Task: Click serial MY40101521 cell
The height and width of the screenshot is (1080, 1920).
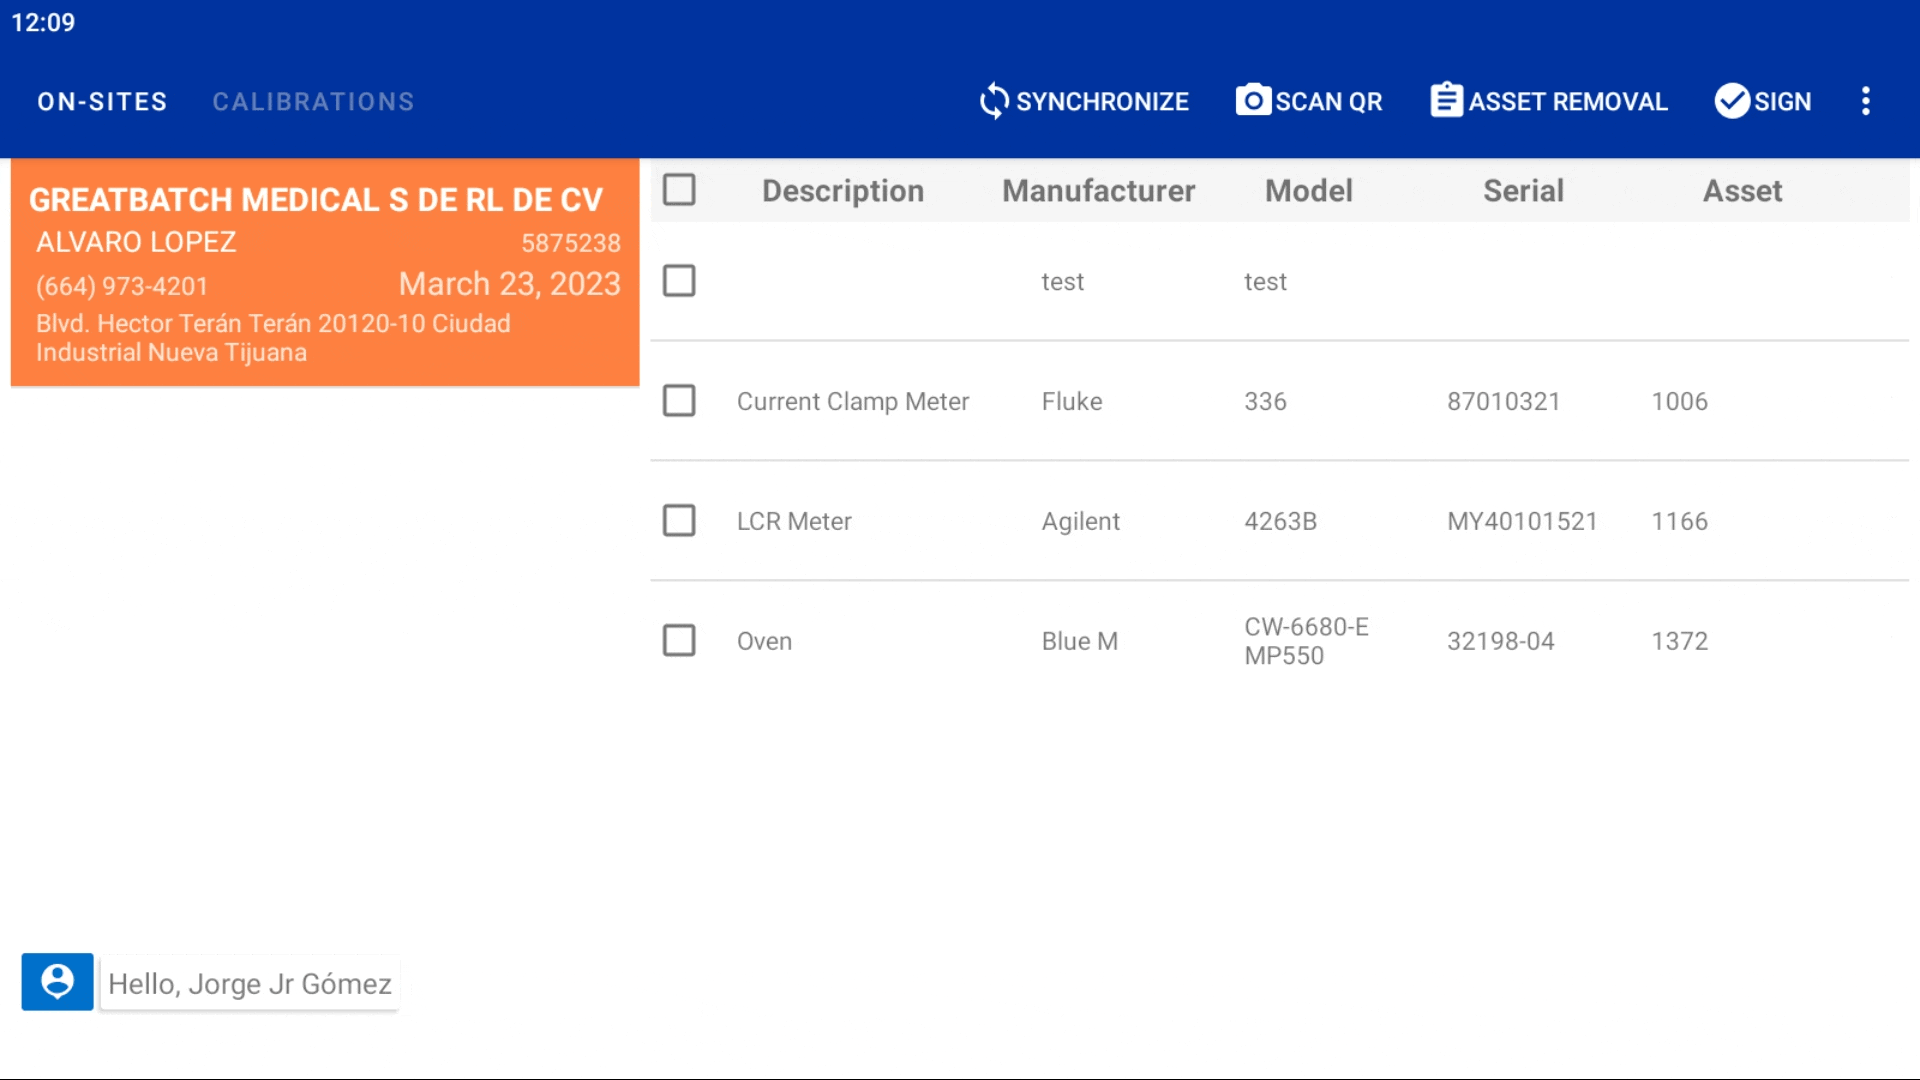Action: pyautogui.click(x=1522, y=522)
